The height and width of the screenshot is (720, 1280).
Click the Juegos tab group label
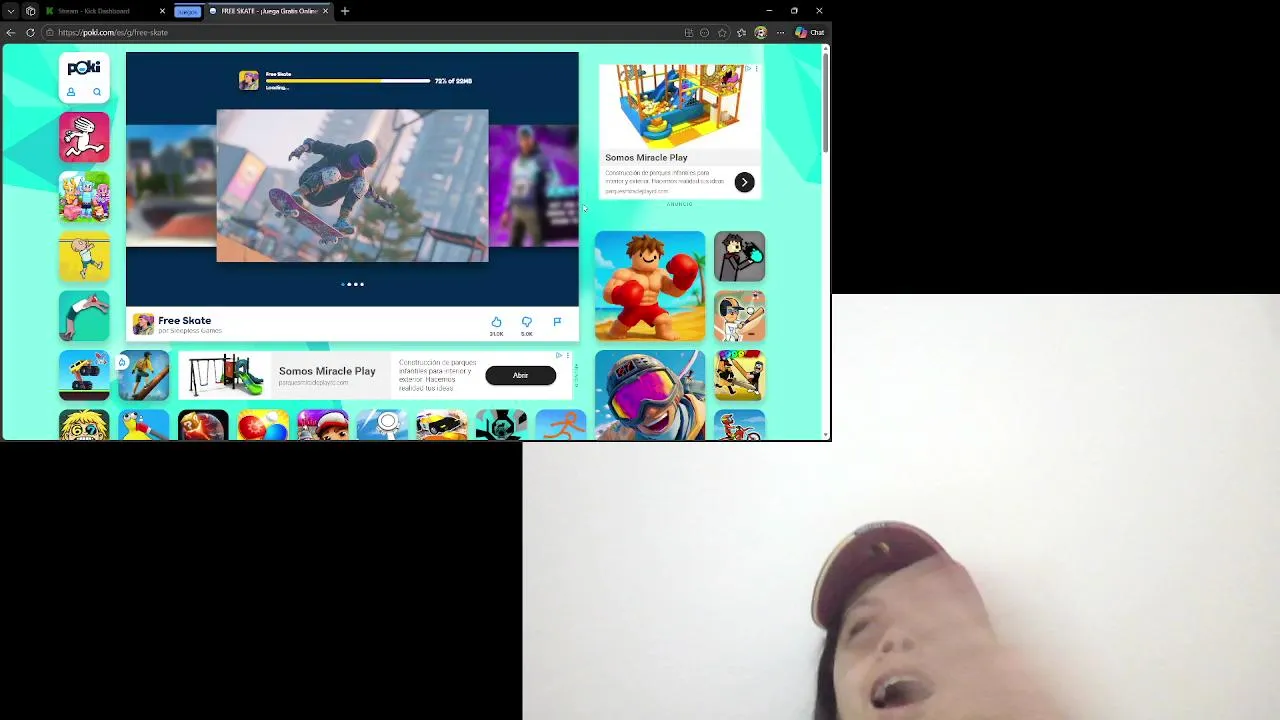point(187,11)
